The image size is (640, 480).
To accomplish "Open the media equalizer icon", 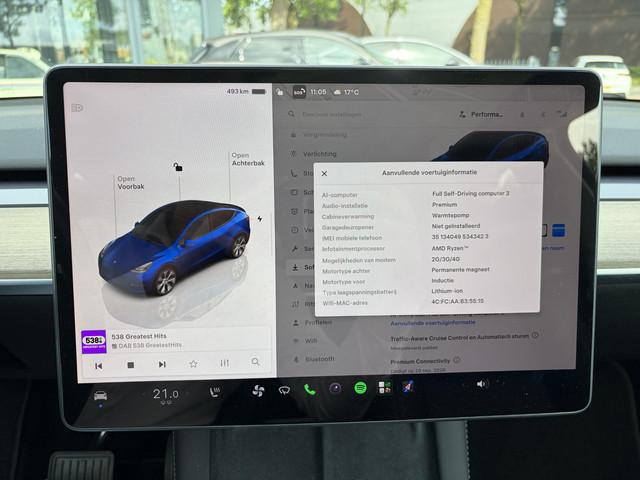I will click(224, 362).
